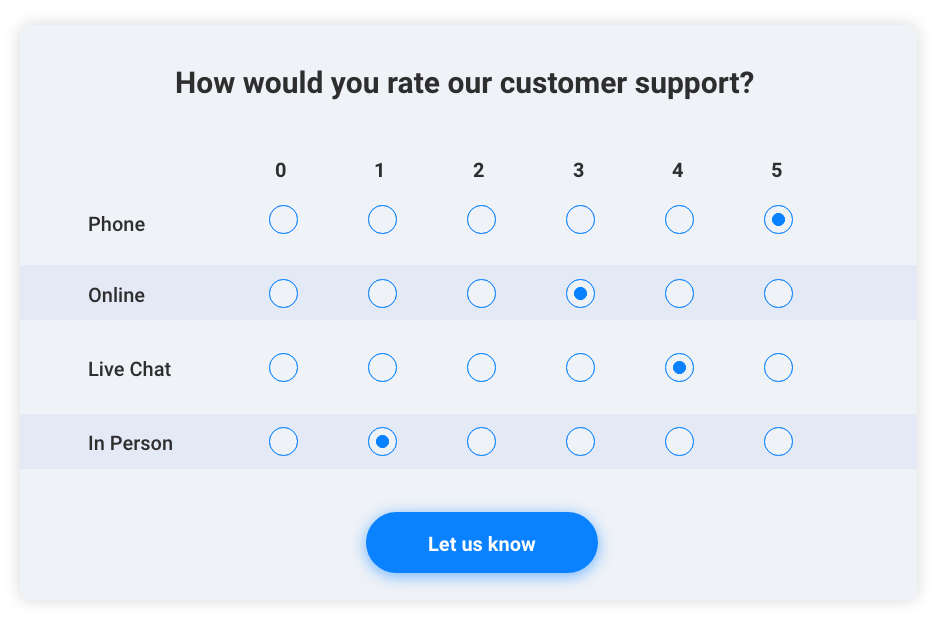Select rating 4 for In Person
The width and height of the screenshot is (949, 636).
pyautogui.click(x=679, y=442)
